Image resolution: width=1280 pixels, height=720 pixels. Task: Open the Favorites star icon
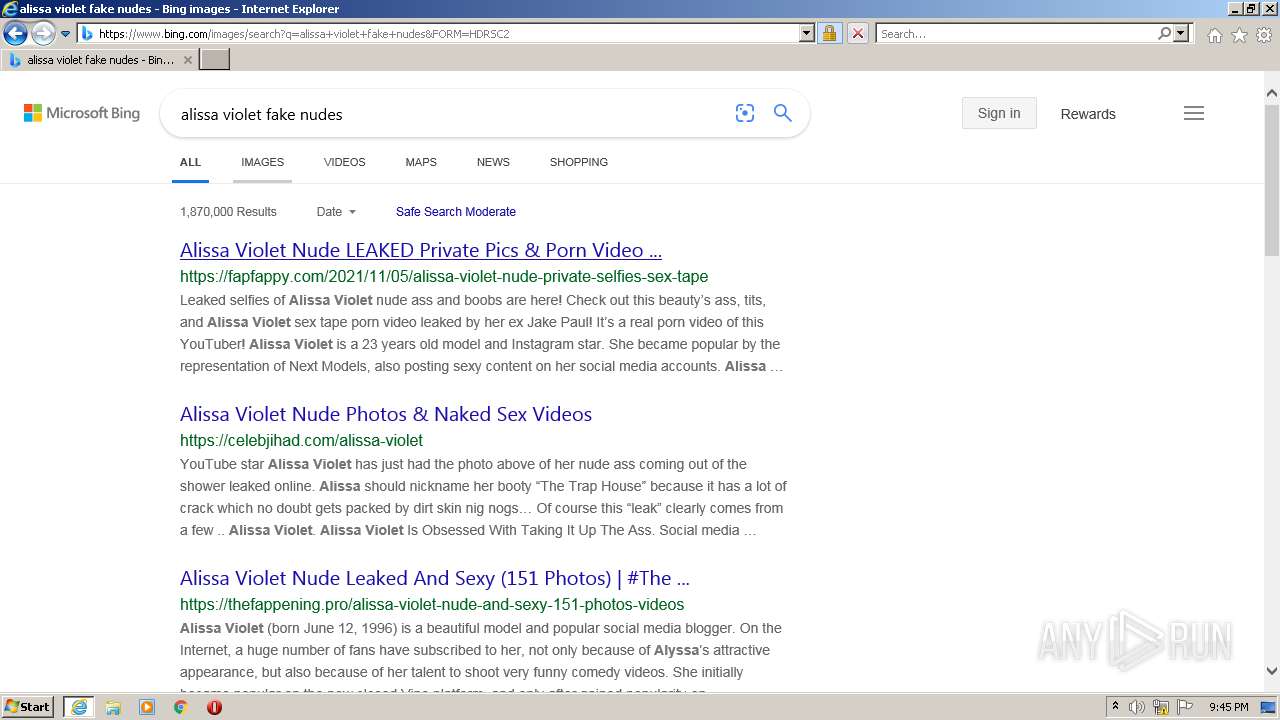click(1239, 35)
